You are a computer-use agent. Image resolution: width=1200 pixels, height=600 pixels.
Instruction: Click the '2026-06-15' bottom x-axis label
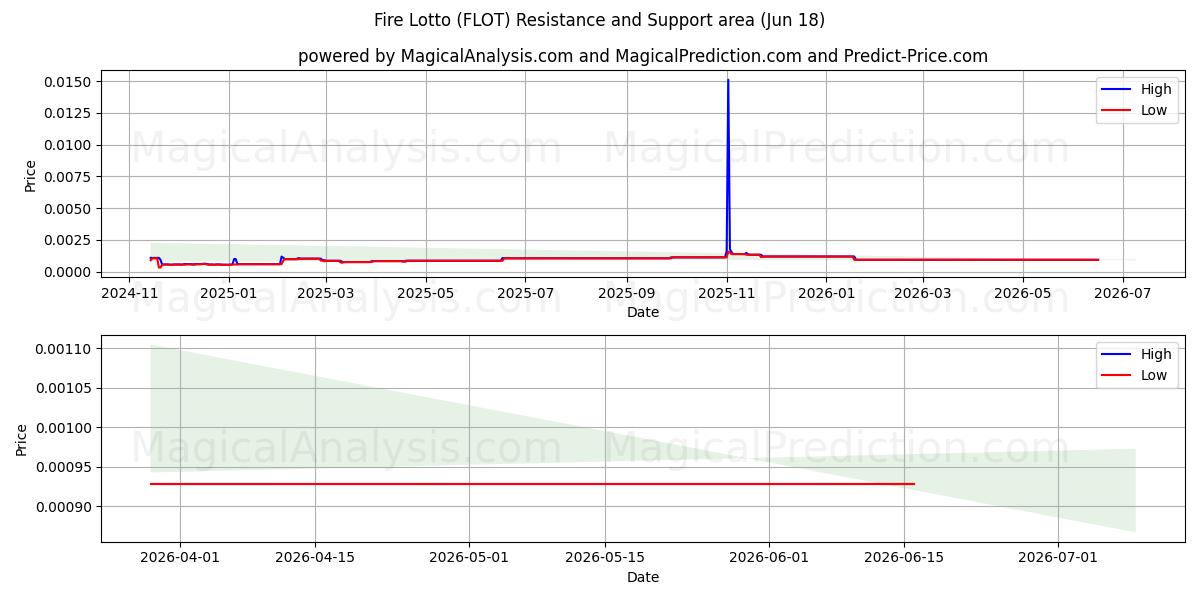coord(904,558)
